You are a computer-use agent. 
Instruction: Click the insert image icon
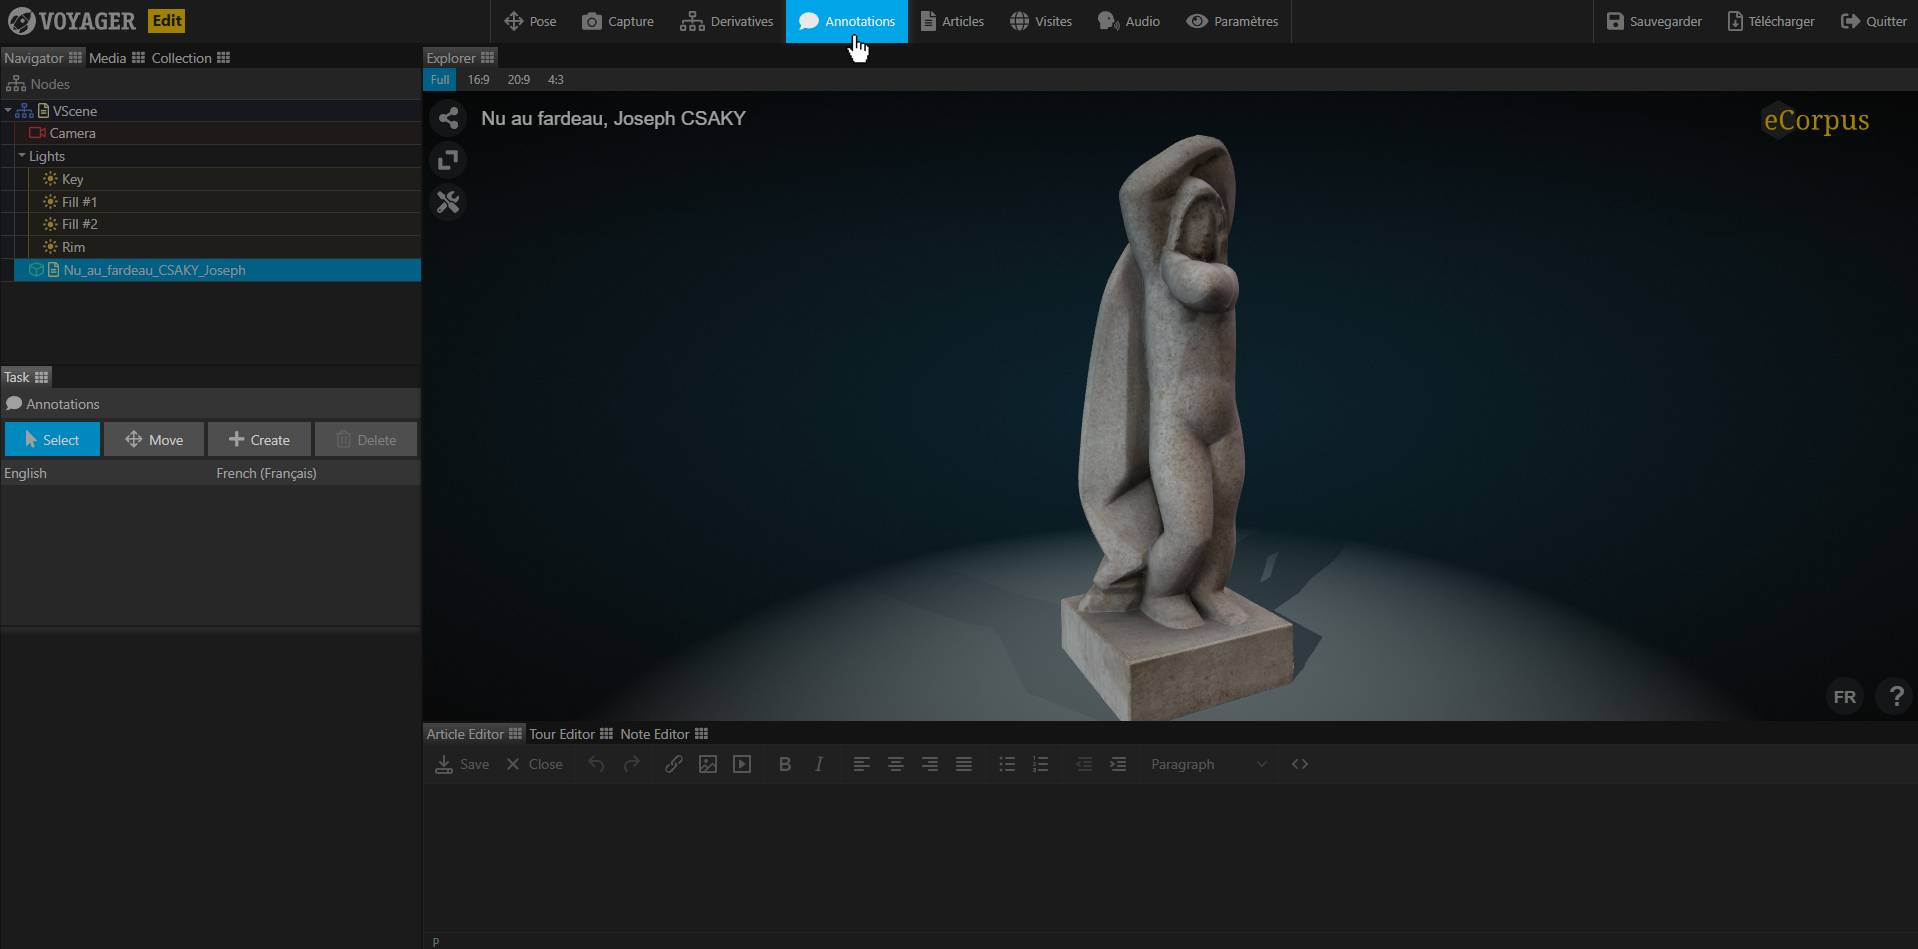tap(708, 764)
